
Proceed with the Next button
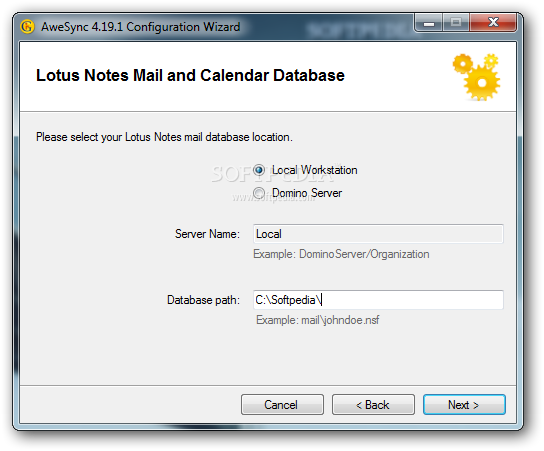pyautogui.click(x=464, y=405)
